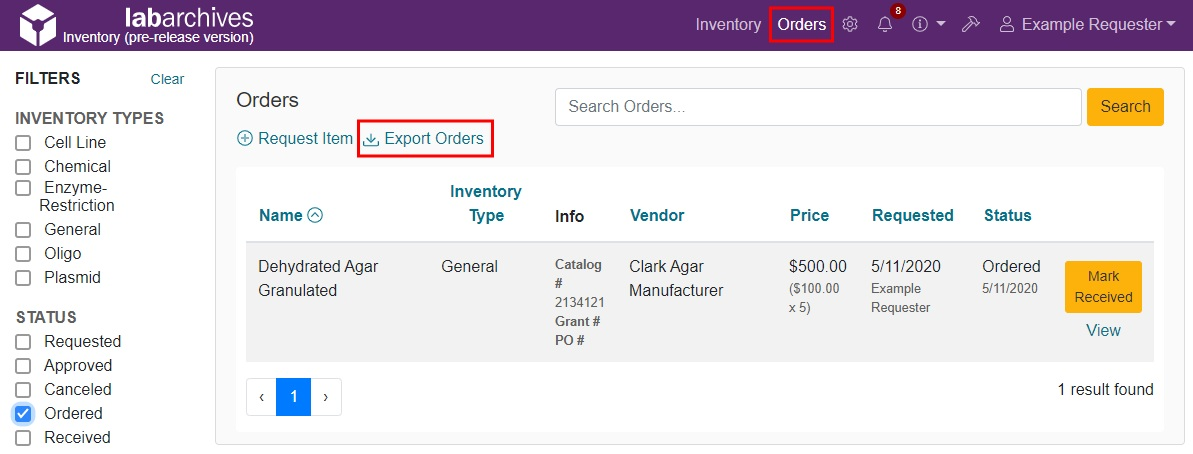Go to previous page using left chevron

[261, 397]
